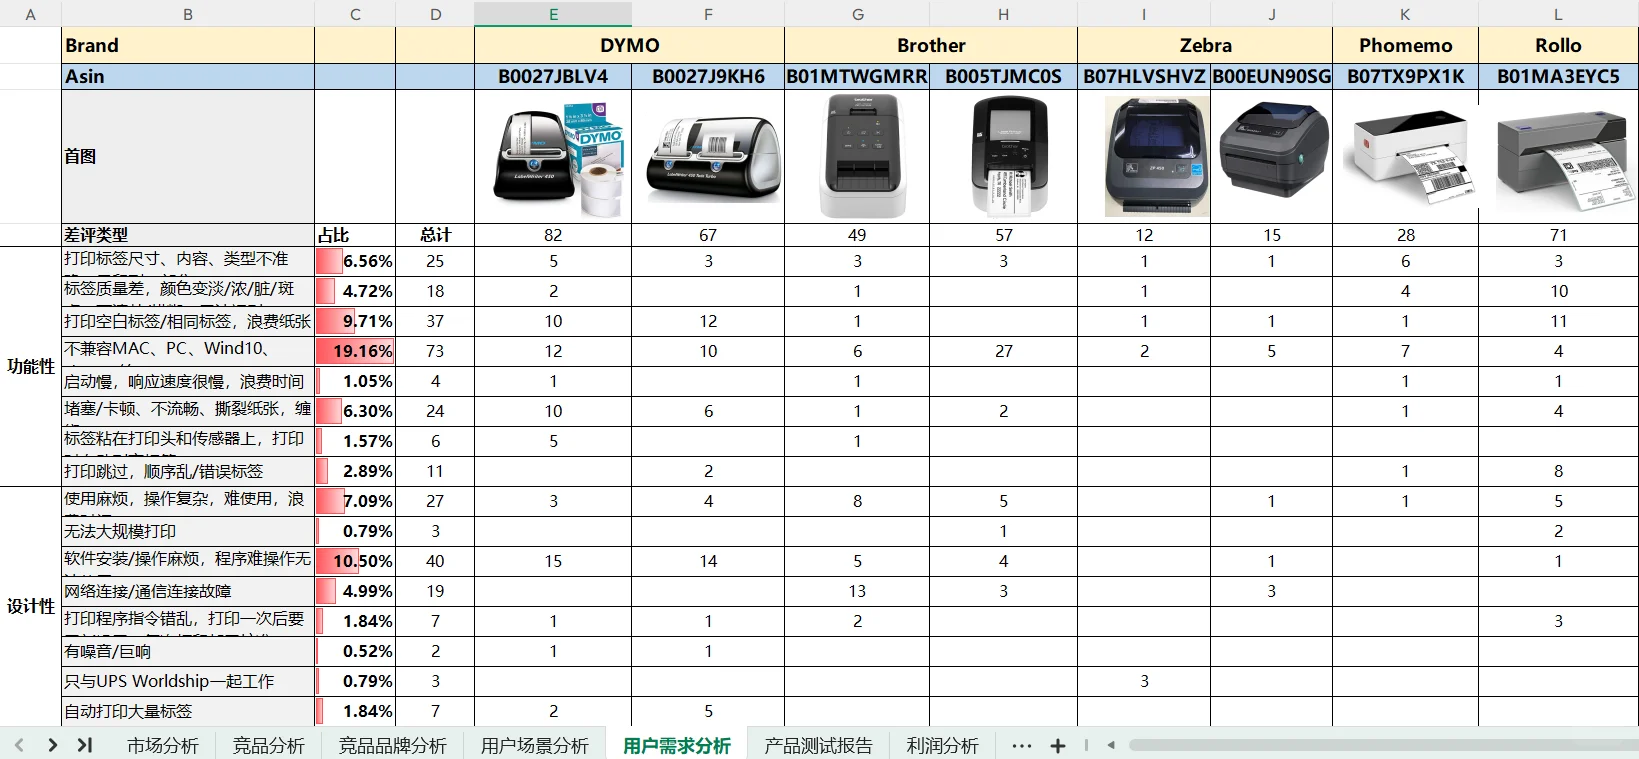1639x759 pixels.
Task: Add a new sheet with the plus icon
Action: pyautogui.click(x=1057, y=745)
